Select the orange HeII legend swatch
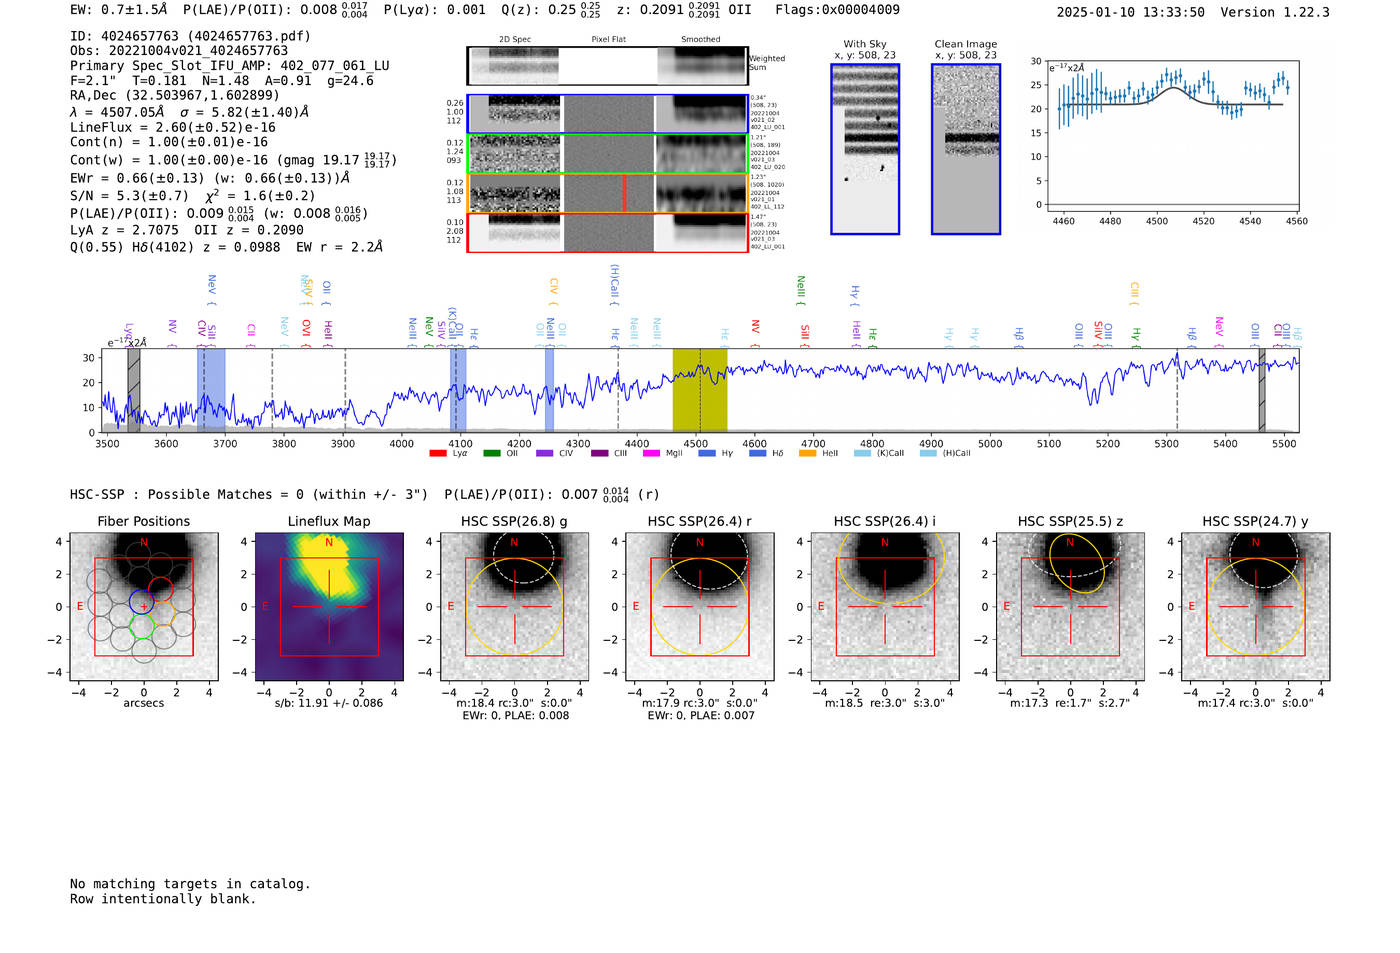The height and width of the screenshot is (953, 1400). (807, 453)
